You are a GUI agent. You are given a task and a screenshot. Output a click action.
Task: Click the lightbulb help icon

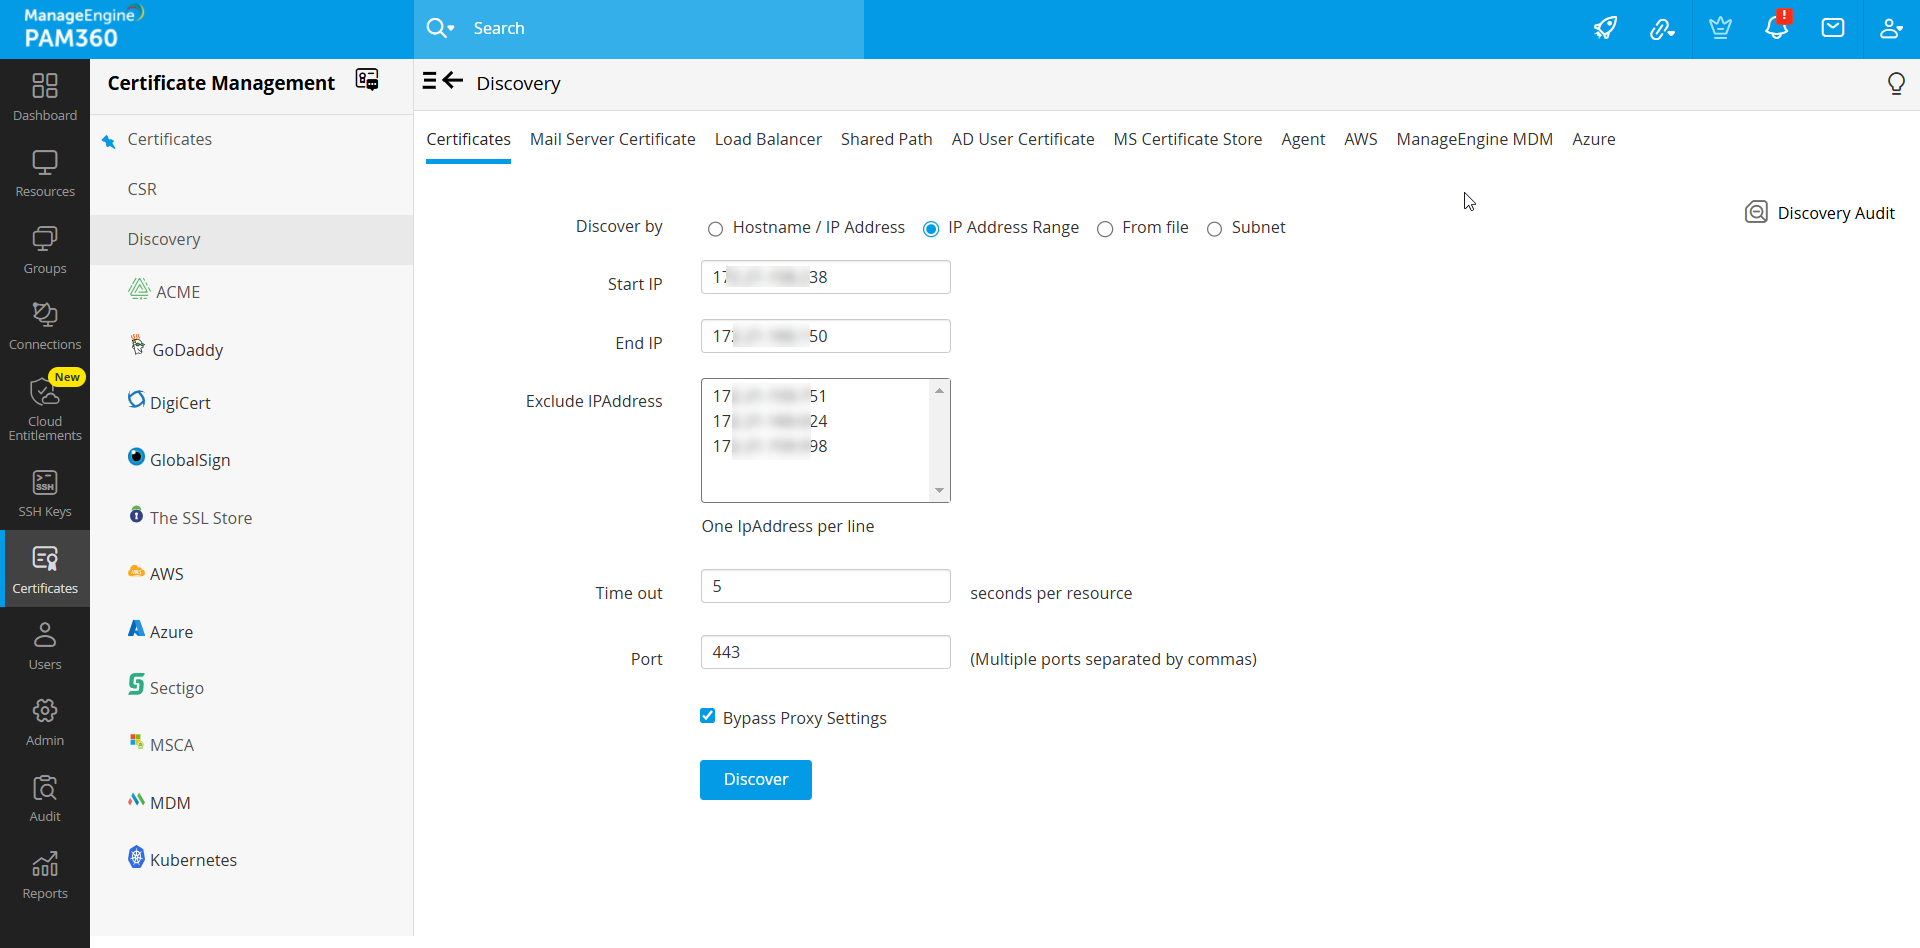point(1895,84)
